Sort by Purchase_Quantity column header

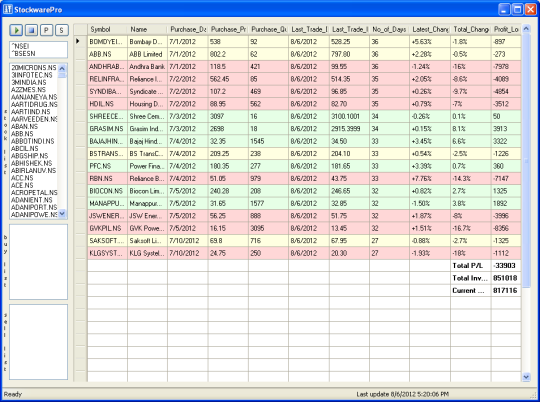268,30
